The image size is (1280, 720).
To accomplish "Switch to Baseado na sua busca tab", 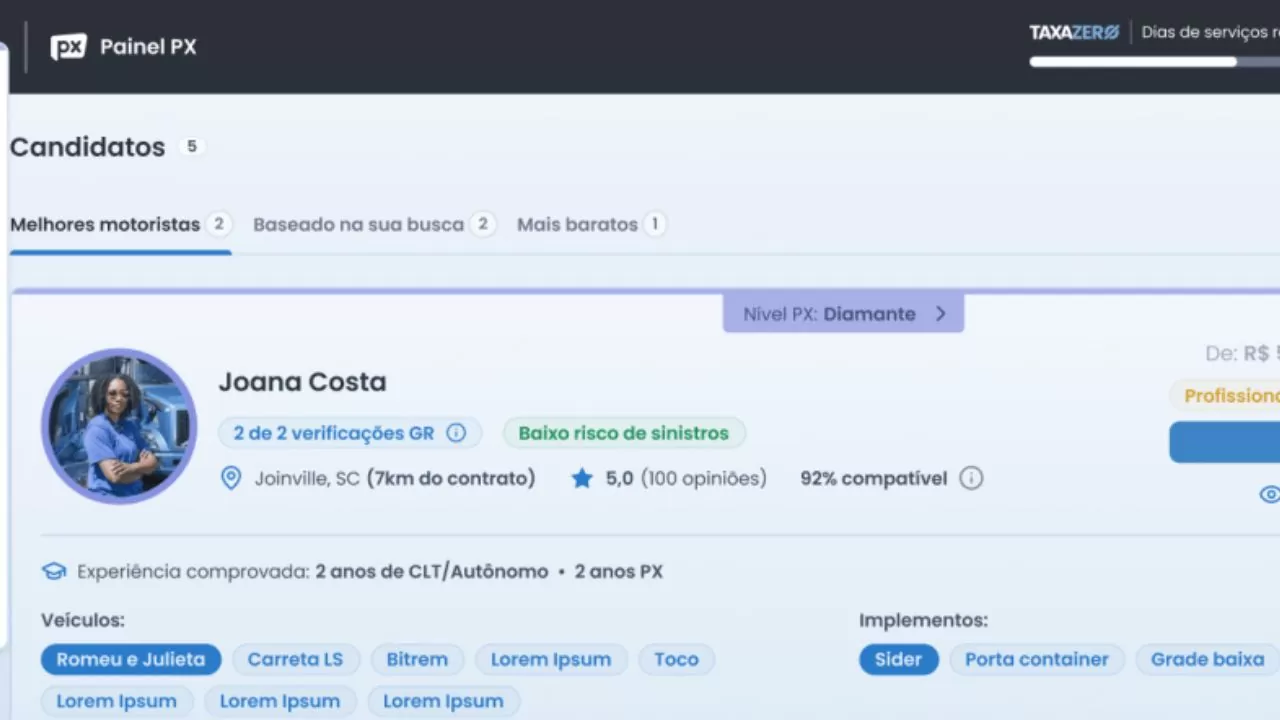I will pos(358,224).
